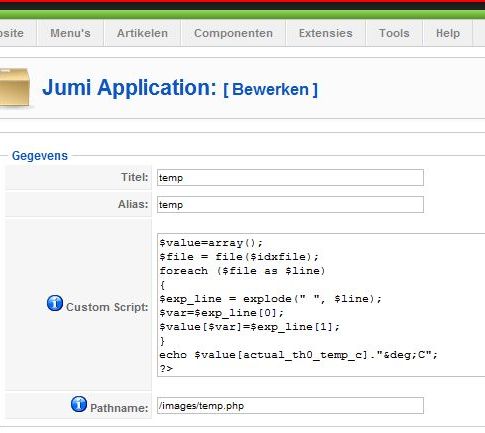
Task: Click the Jumi package box icon
Action: (x=15, y=87)
